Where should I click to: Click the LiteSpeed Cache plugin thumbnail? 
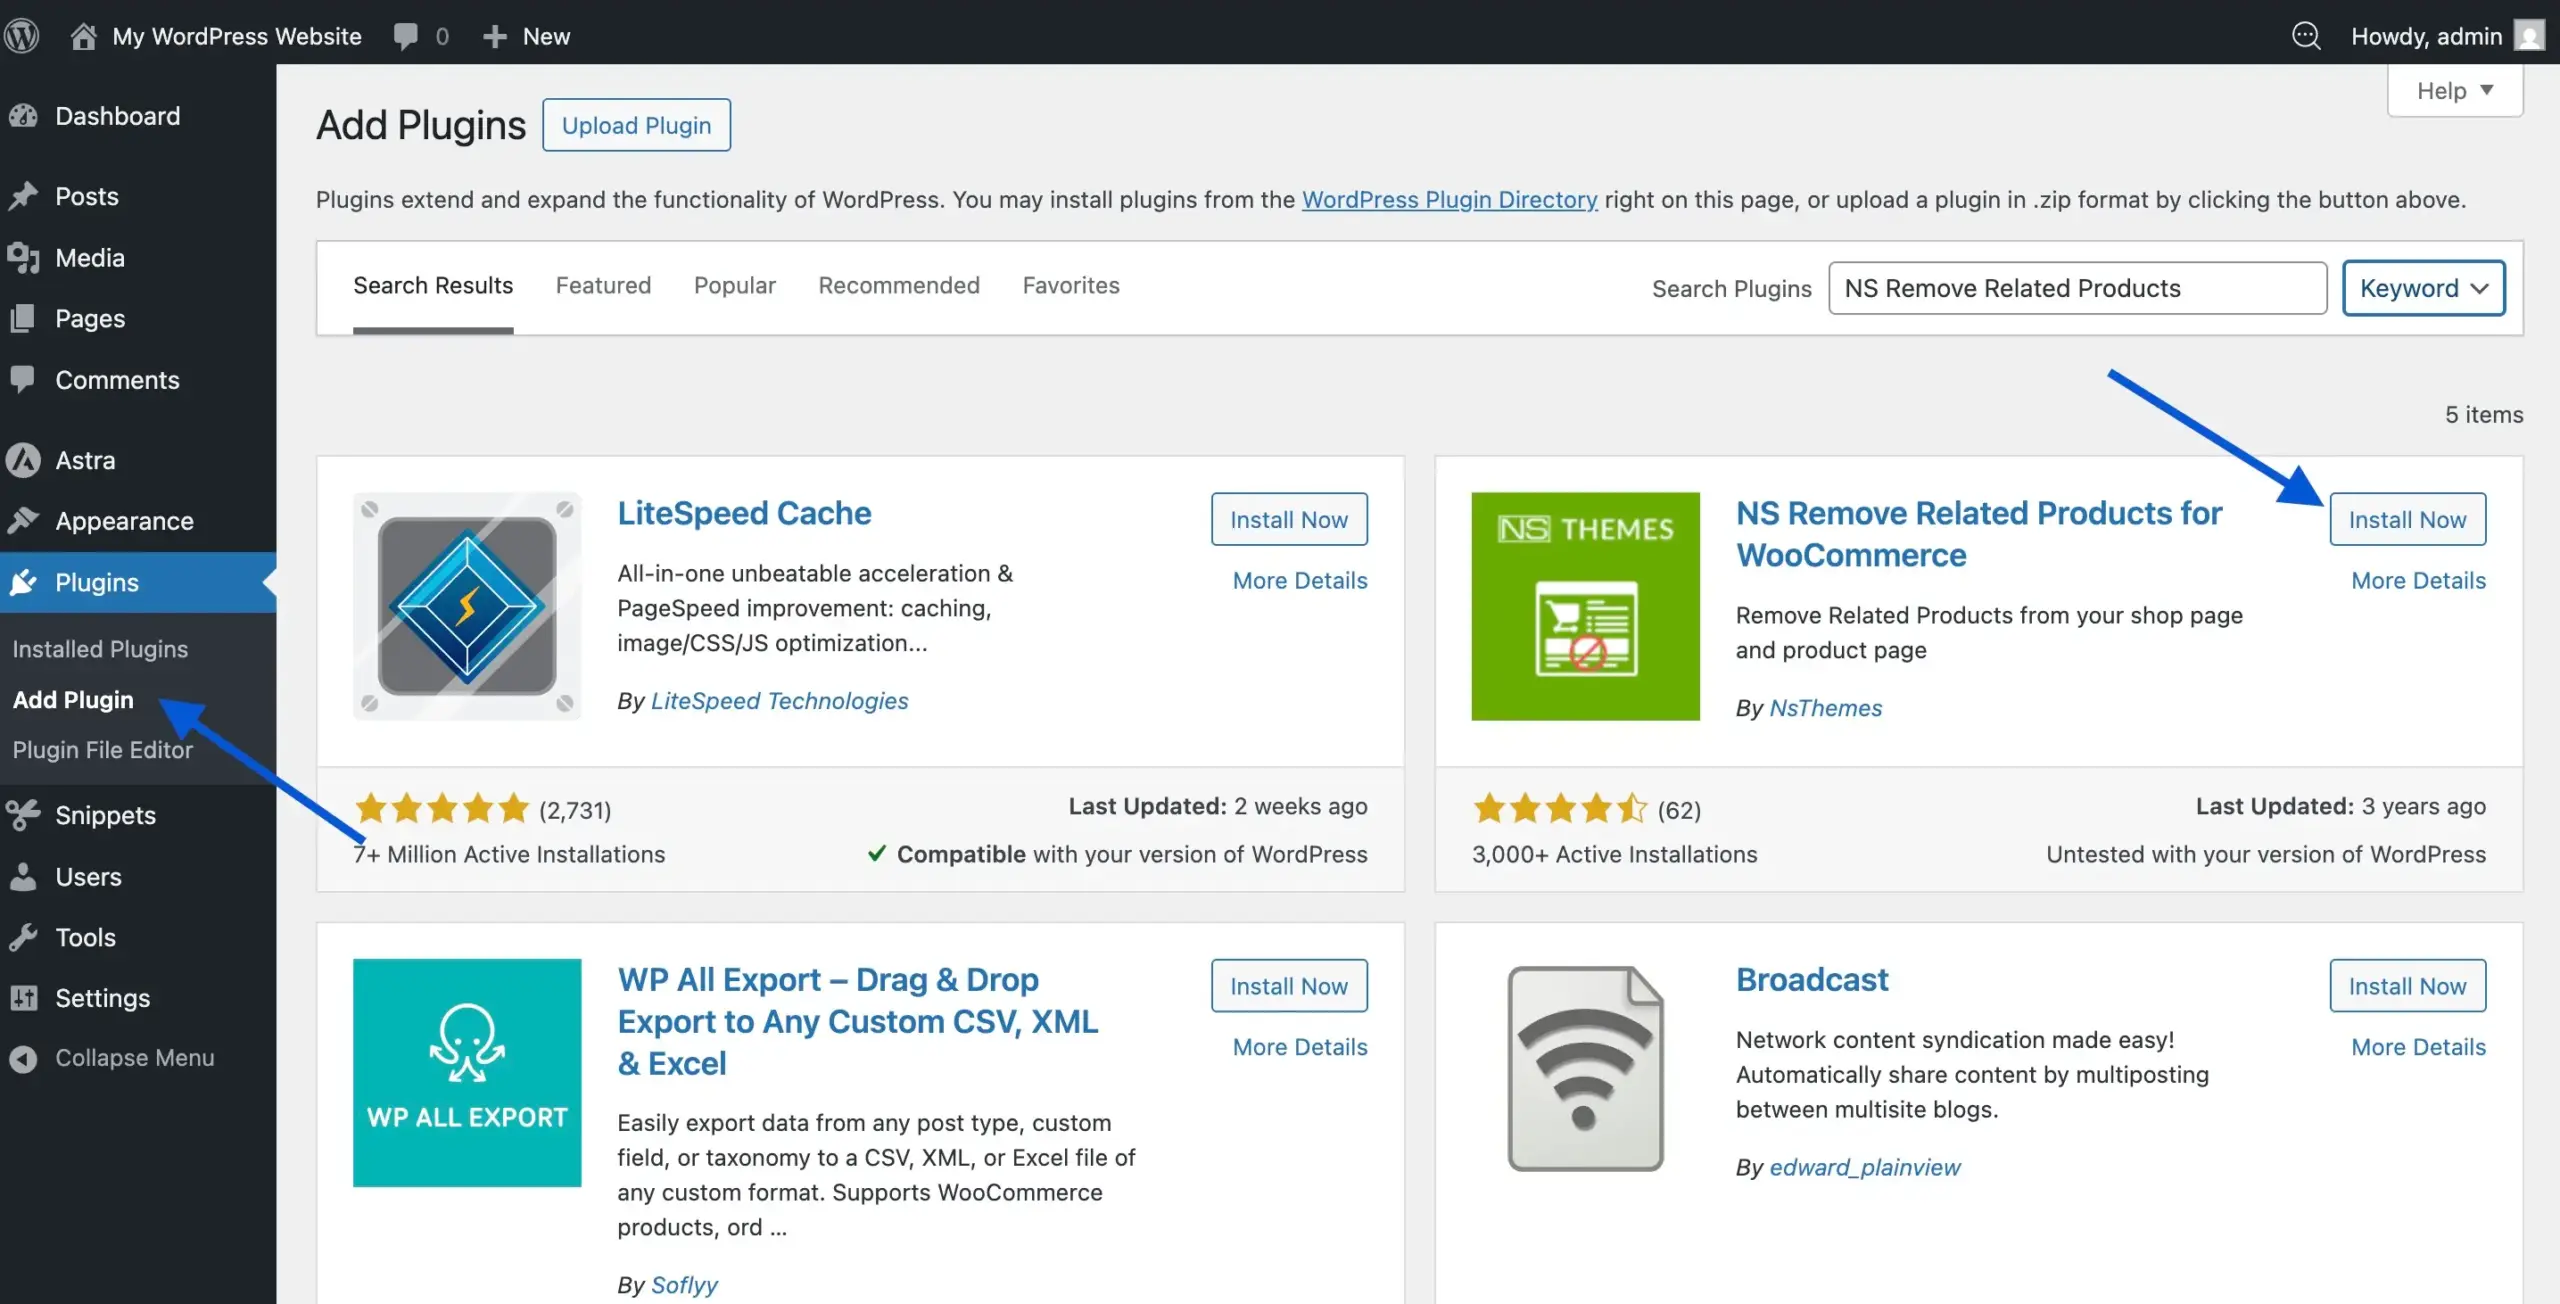tap(467, 606)
